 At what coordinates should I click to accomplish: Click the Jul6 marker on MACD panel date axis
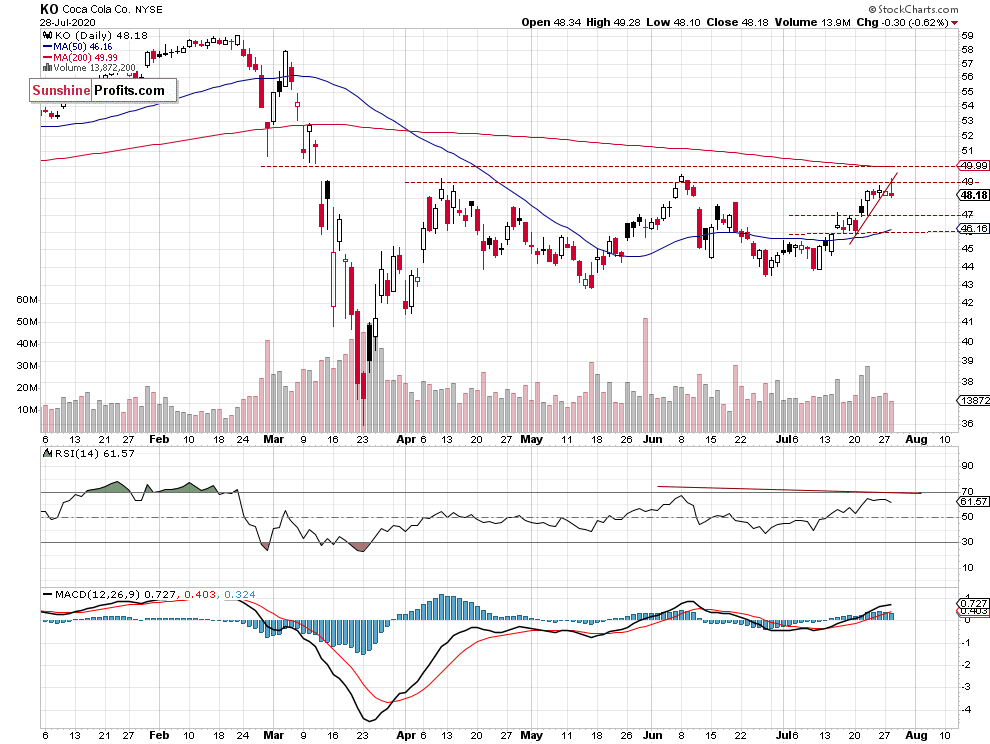[x=787, y=735]
